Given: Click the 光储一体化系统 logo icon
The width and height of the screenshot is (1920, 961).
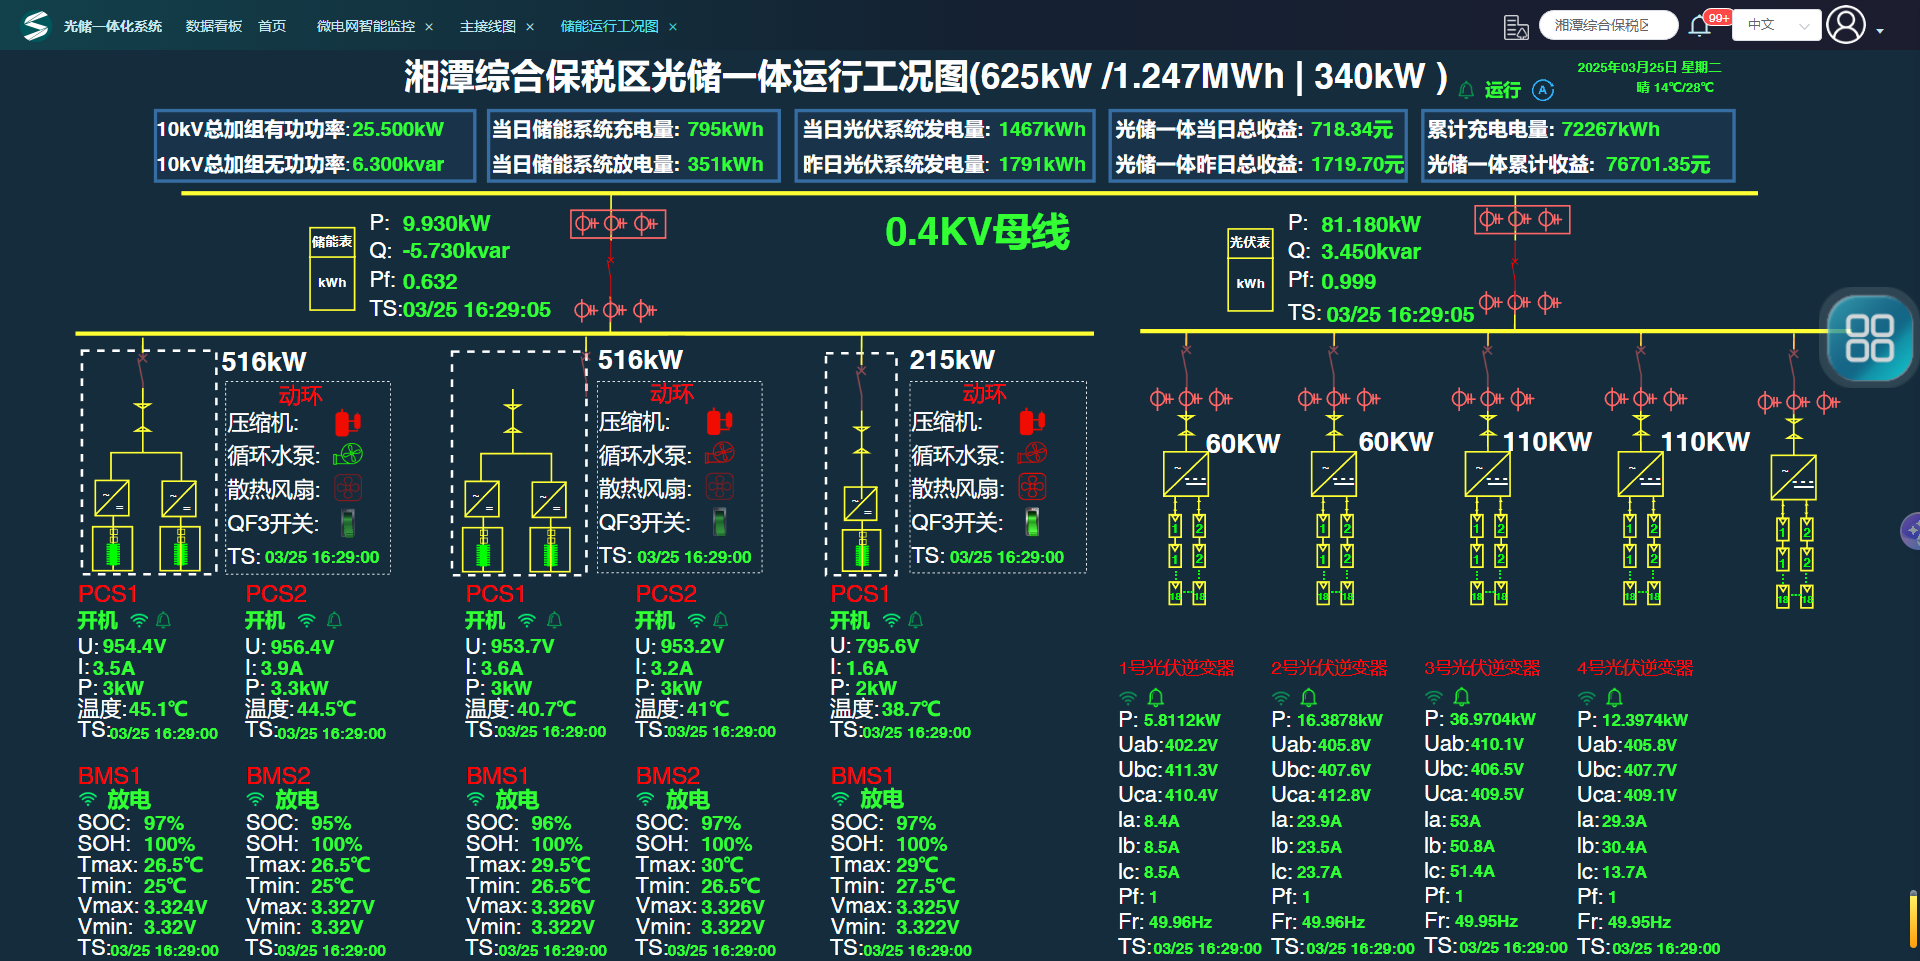Looking at the screenshot, I should (x=36, y=26).
